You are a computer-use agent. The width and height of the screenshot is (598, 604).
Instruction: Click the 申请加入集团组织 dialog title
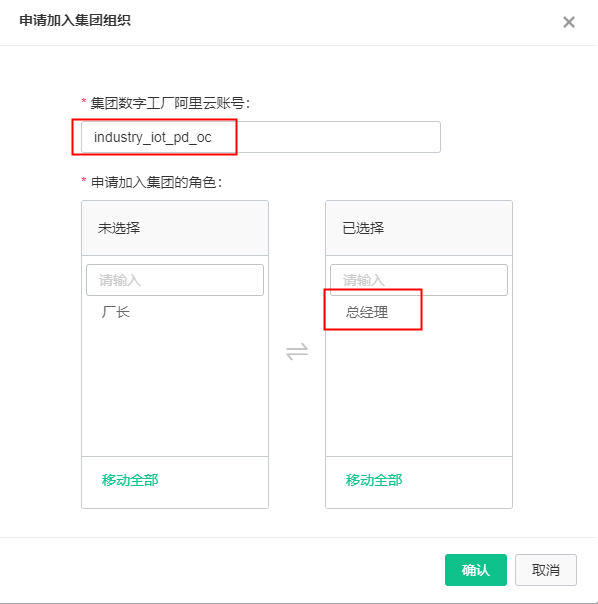pos(75,20)
